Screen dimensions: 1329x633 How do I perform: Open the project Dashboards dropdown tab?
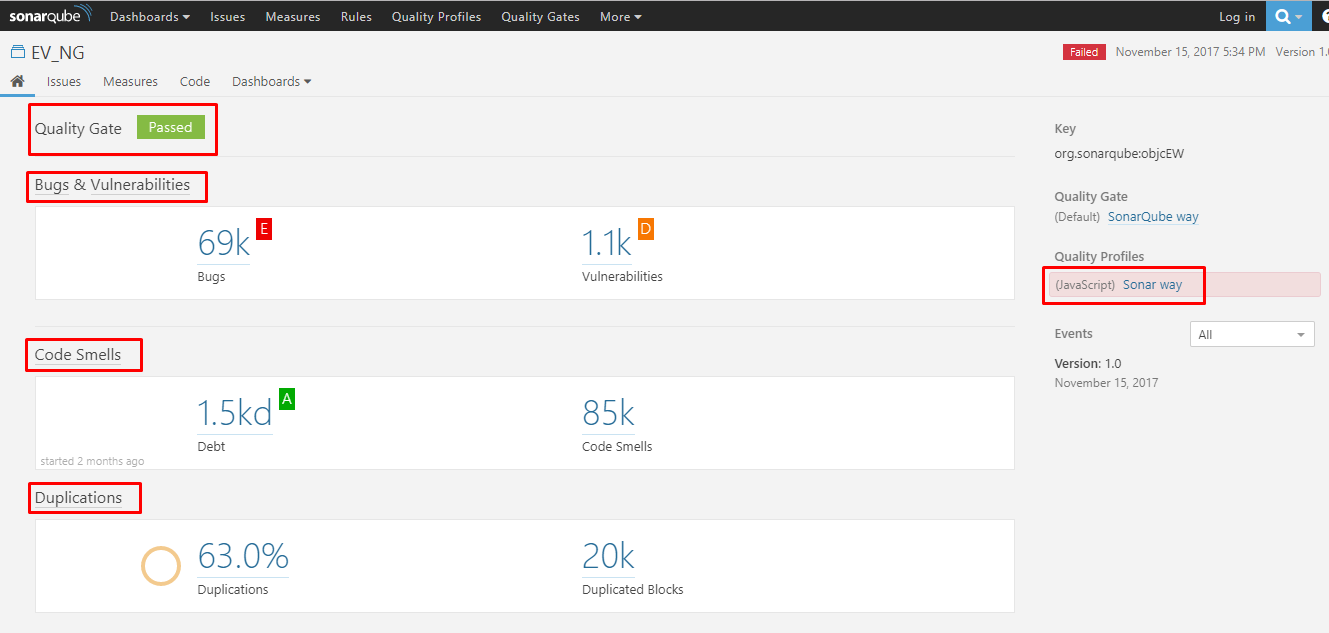point(271,81)
